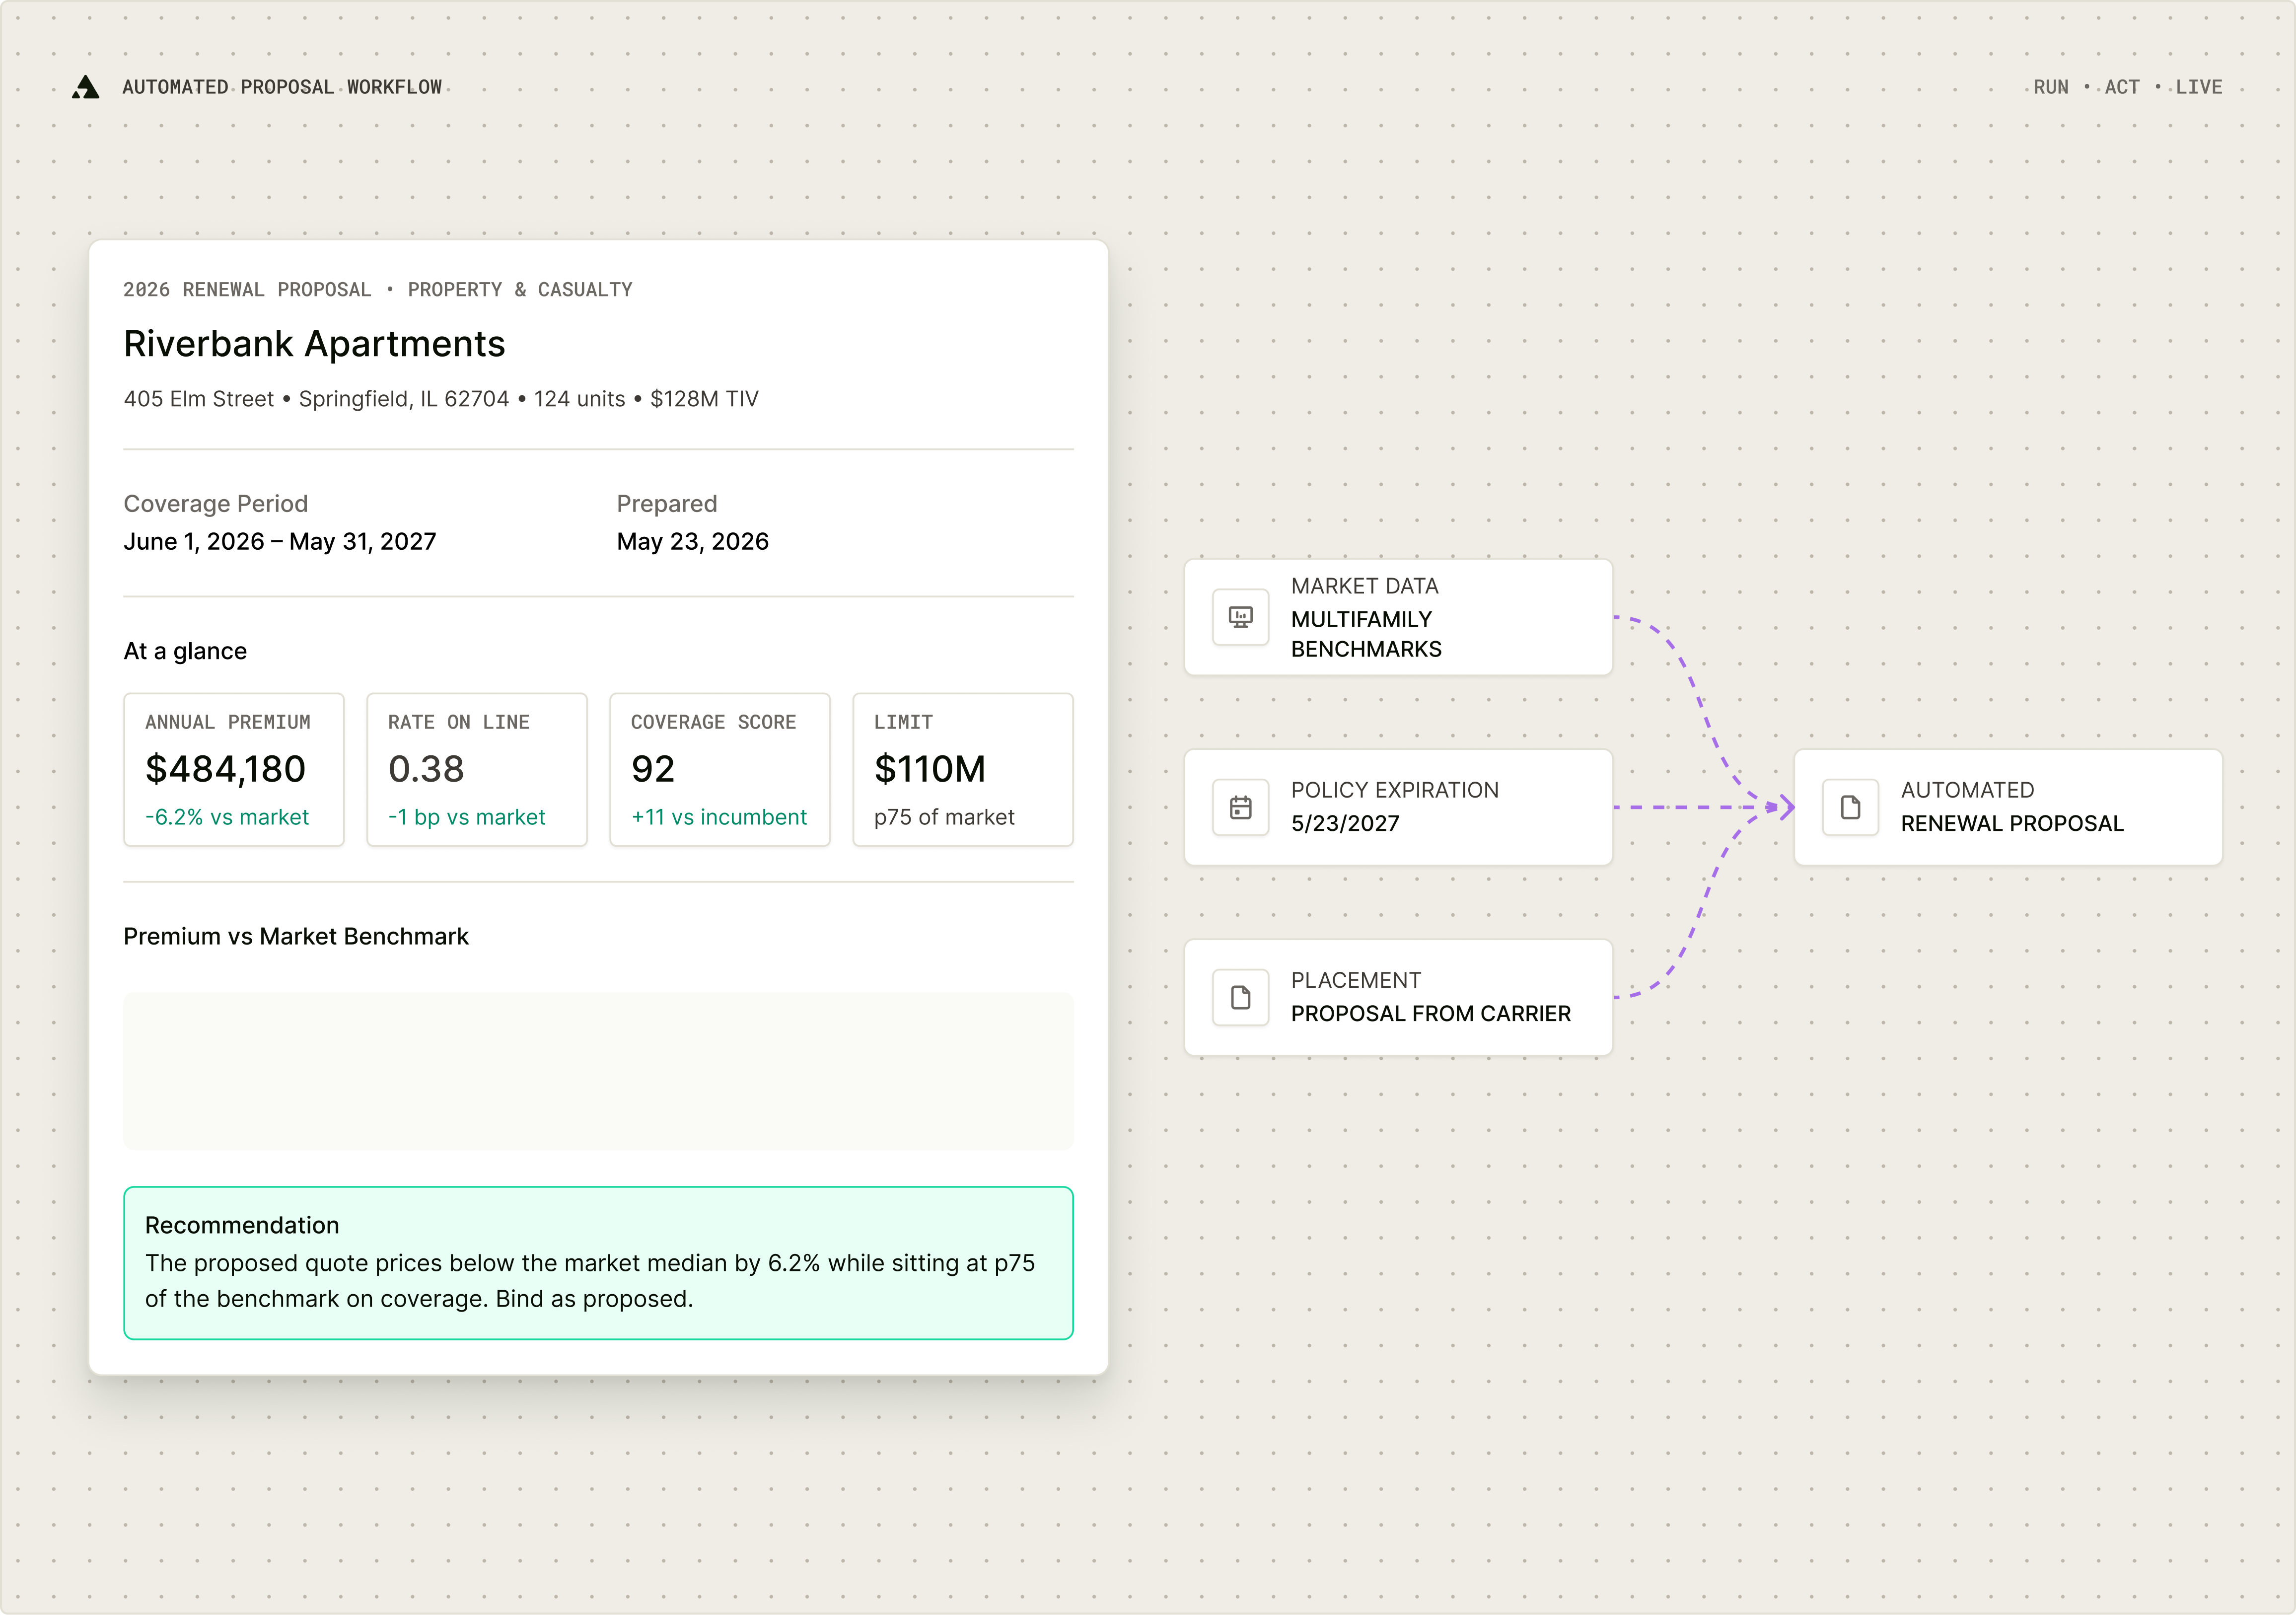Click the PLACEMENT node category label
The height and width of the screenshot is (1615, 2296).
(1355, 980)
